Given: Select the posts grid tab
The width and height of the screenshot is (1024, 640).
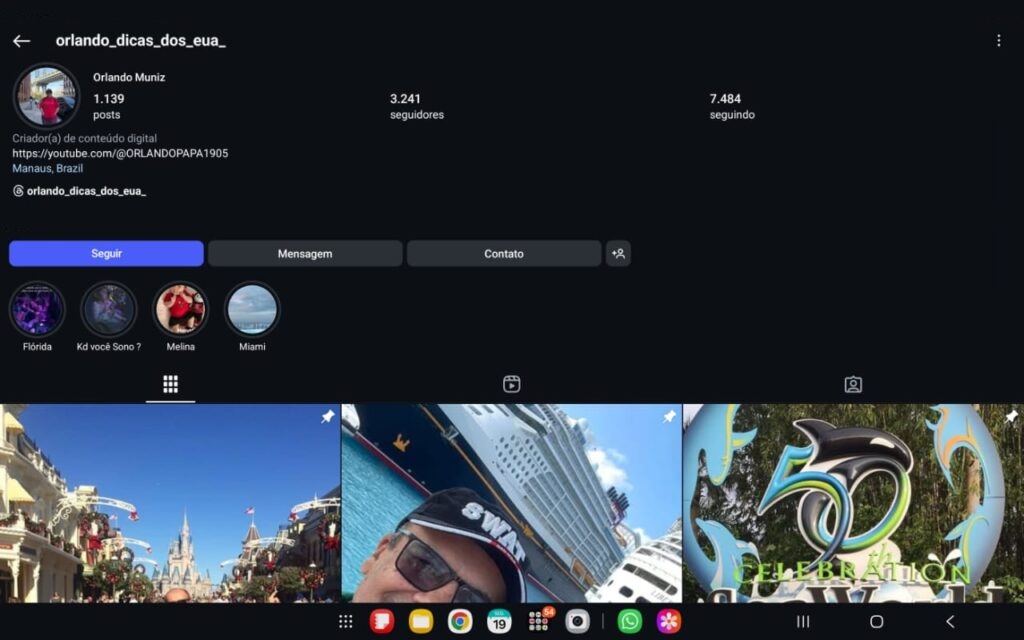Looking at the screenshot, I should [170, 384].
